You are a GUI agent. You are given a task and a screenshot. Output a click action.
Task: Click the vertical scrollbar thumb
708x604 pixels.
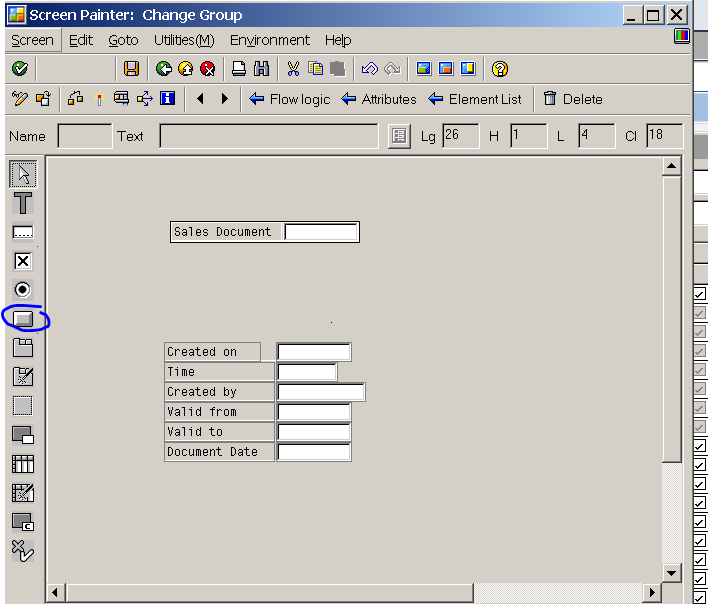click(671, 319)
